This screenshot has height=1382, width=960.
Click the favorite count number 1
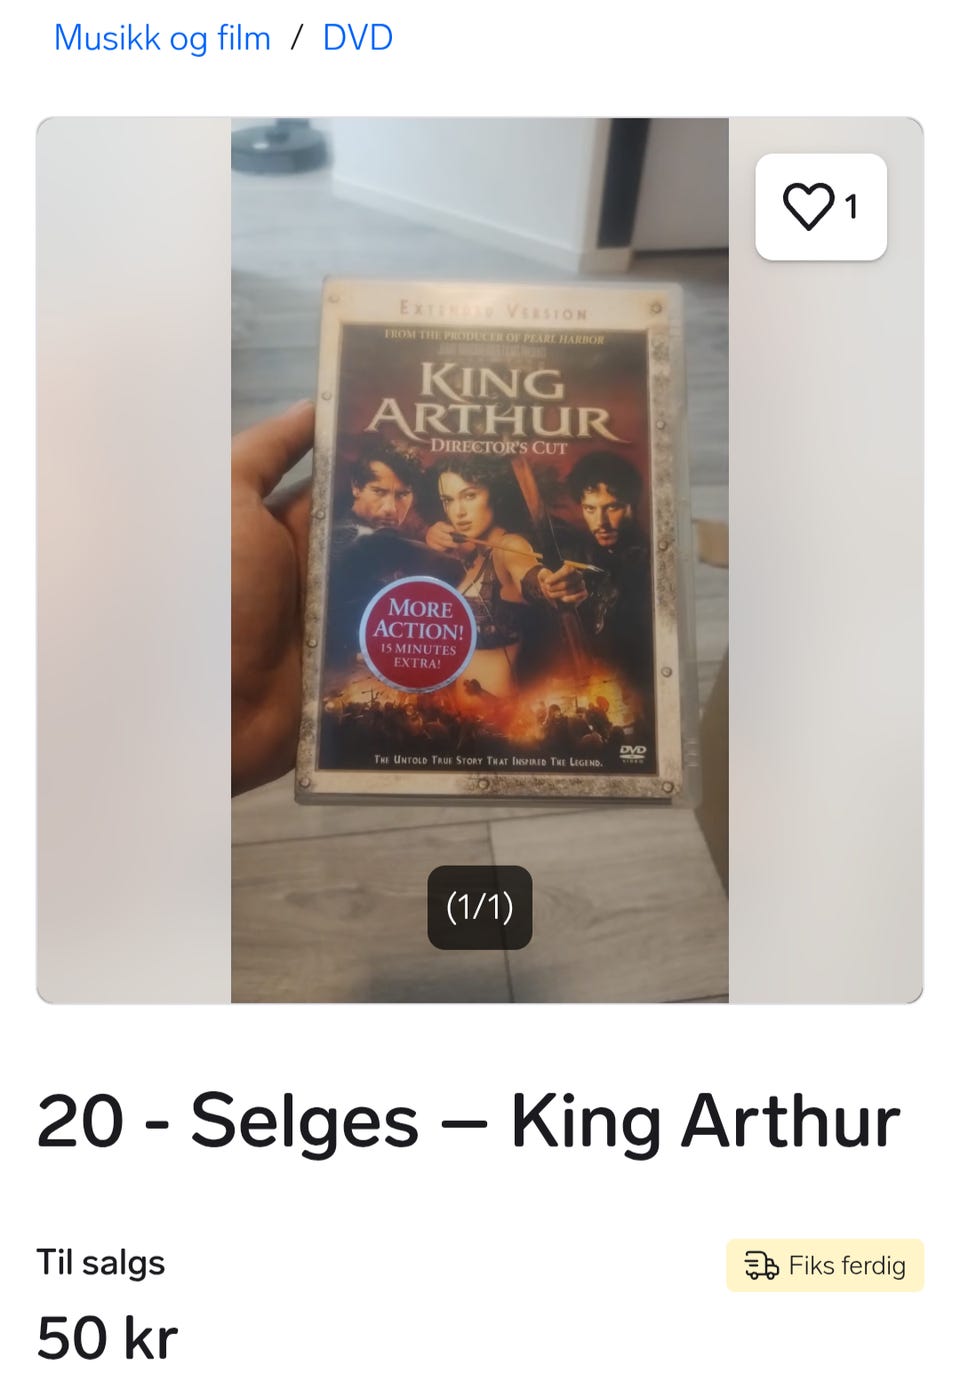click(x=851, y=207)
